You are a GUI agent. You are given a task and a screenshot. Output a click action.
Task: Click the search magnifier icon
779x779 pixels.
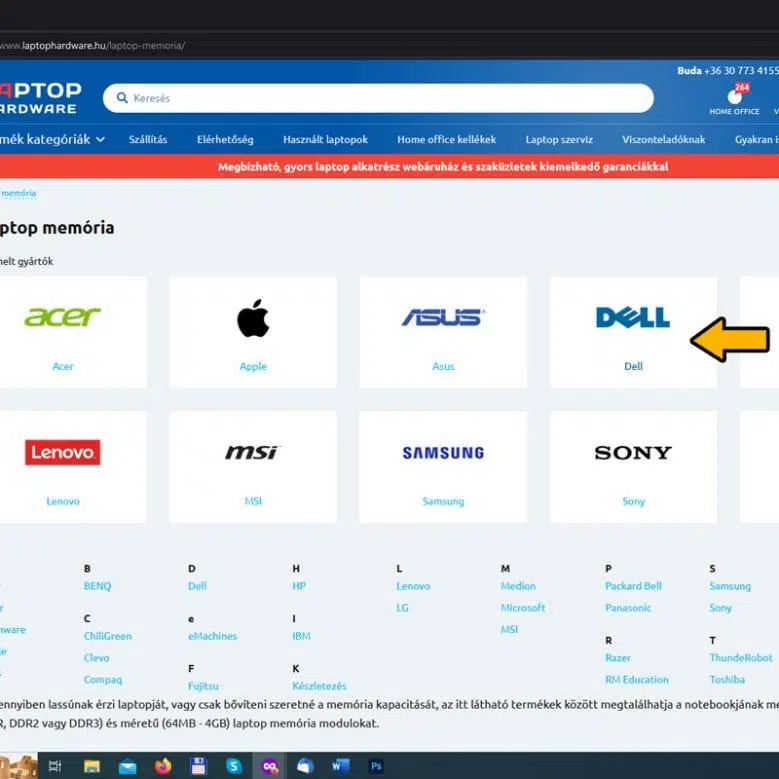(x=122, y=98)
